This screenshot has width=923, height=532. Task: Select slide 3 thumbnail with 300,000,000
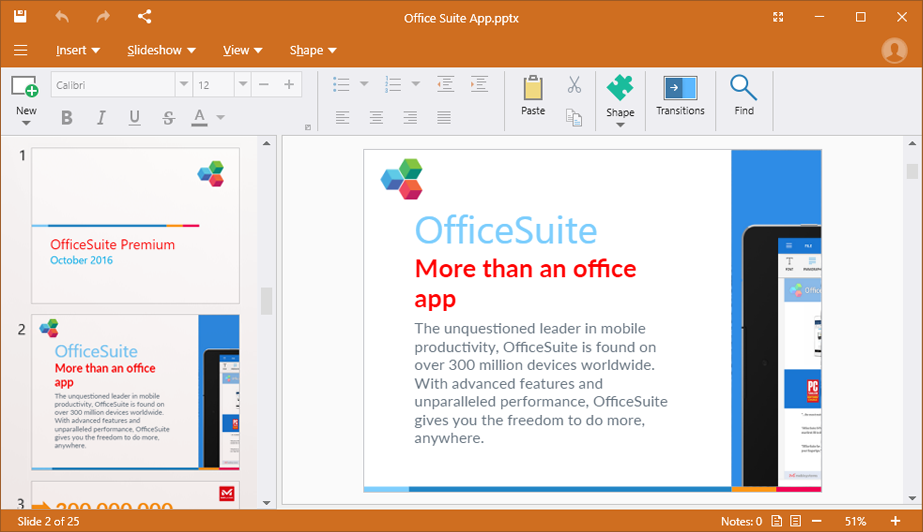(135, 495)
